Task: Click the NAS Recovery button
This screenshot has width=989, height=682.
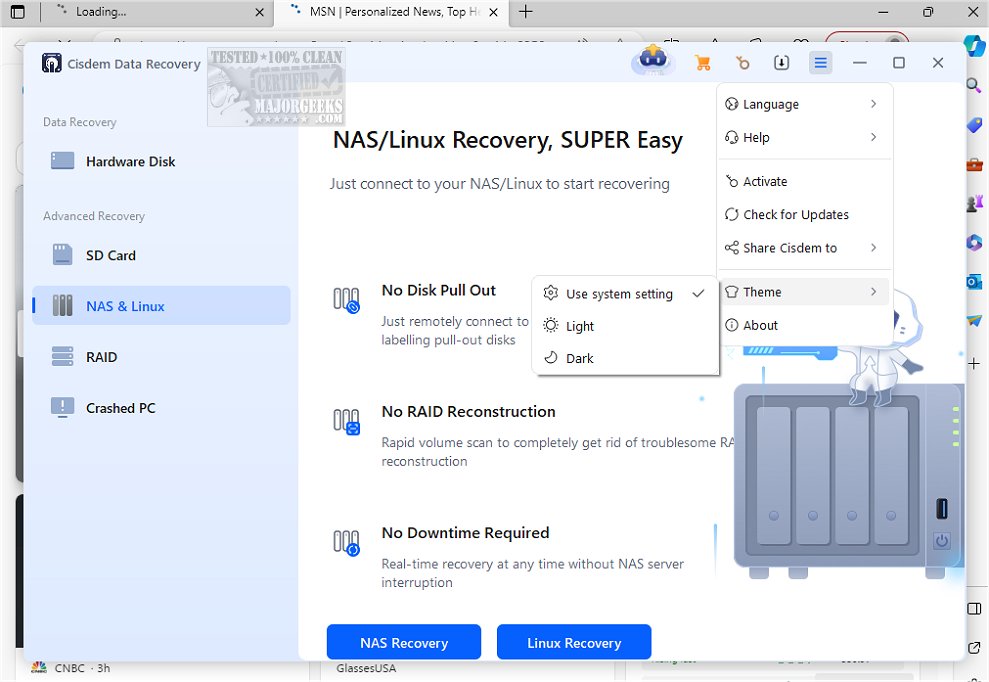Action: pyautogui.click(x=404, y=642)
